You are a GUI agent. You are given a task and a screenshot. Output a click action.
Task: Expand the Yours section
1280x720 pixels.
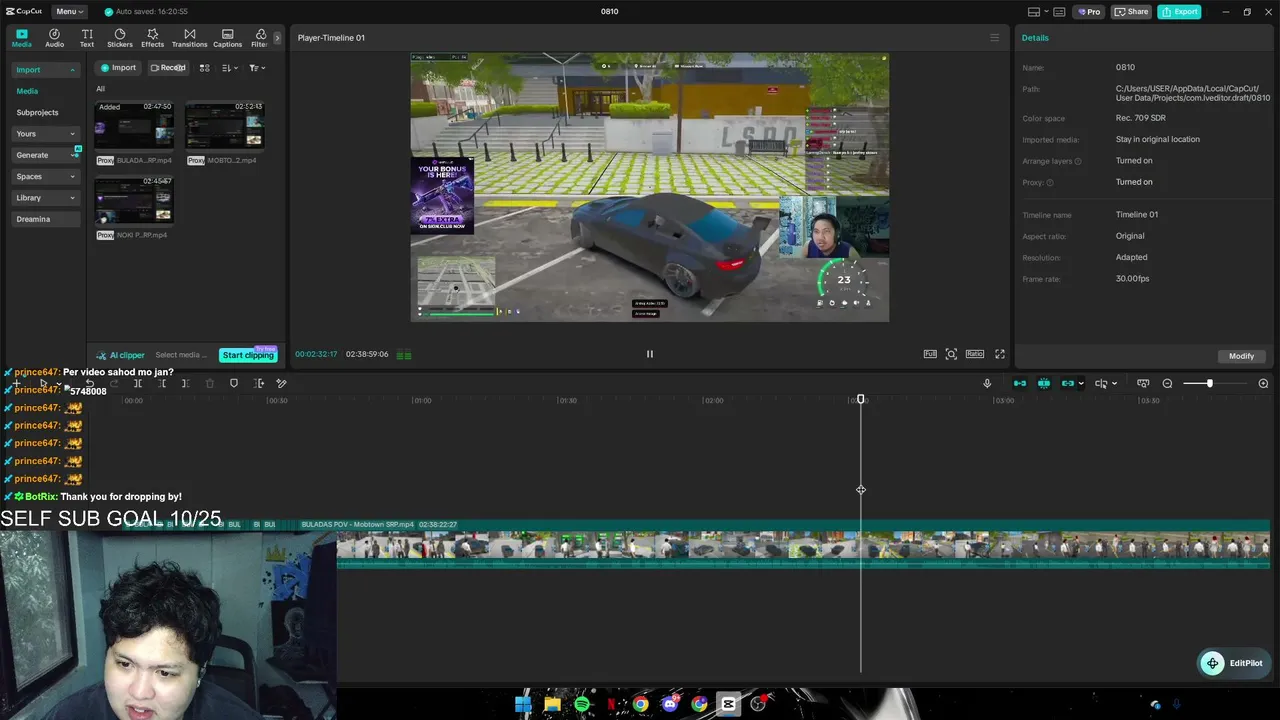click(x=45, y=134)
